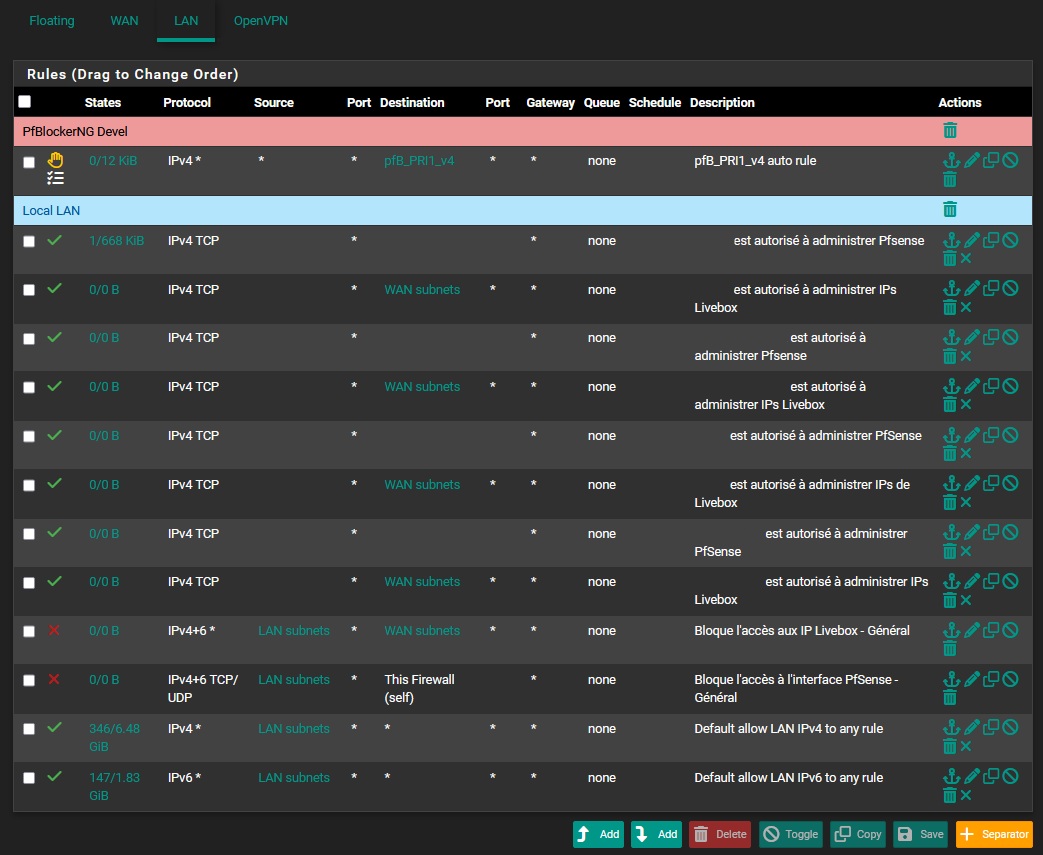Viewport: 1043px width, 855px height.
Task: Open the OpenVPN tab
Action: [x=260, y=21]
